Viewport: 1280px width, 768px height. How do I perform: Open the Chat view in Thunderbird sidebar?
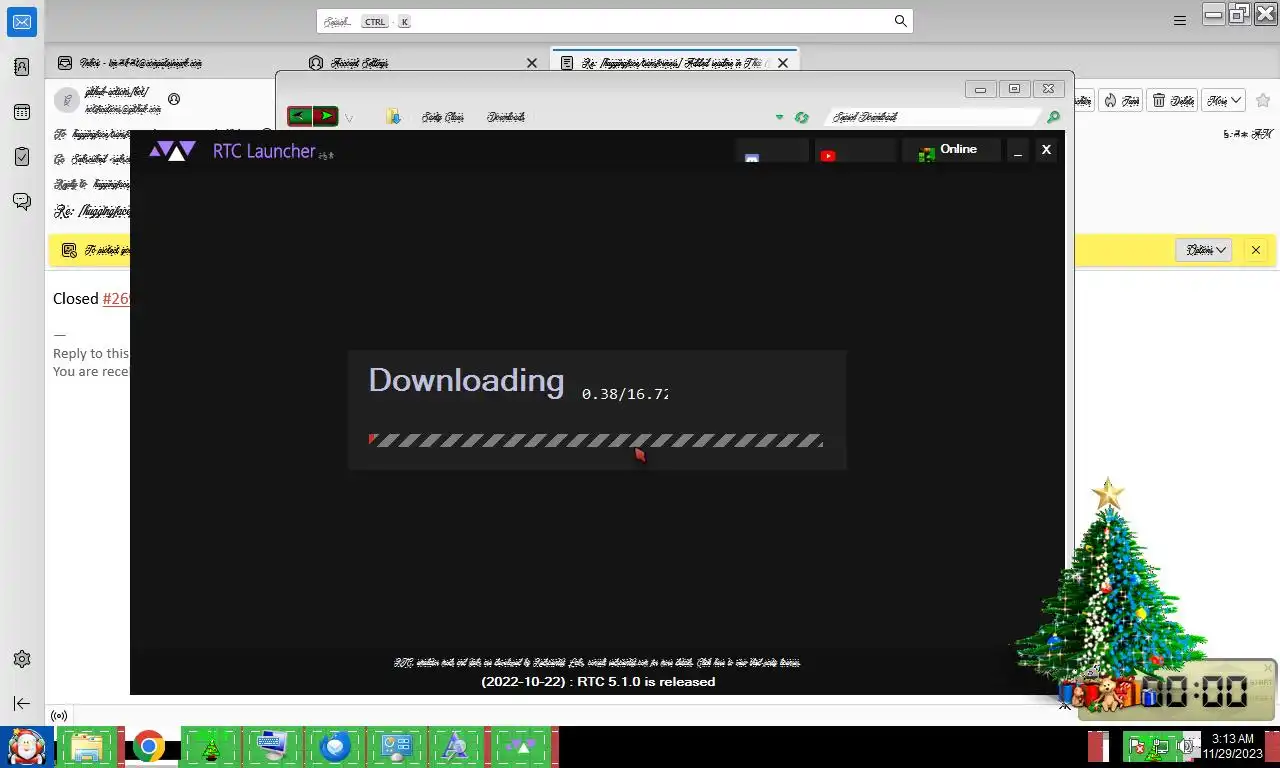[x=22, y=201]
